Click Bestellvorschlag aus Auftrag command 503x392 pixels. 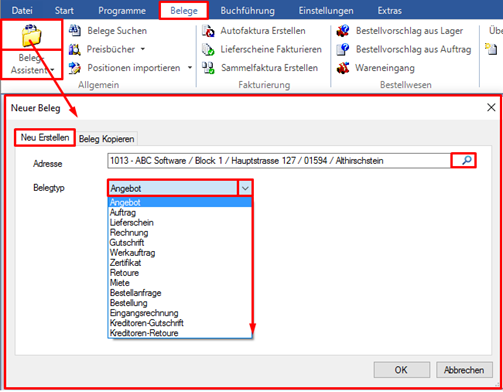coord(413,49)
